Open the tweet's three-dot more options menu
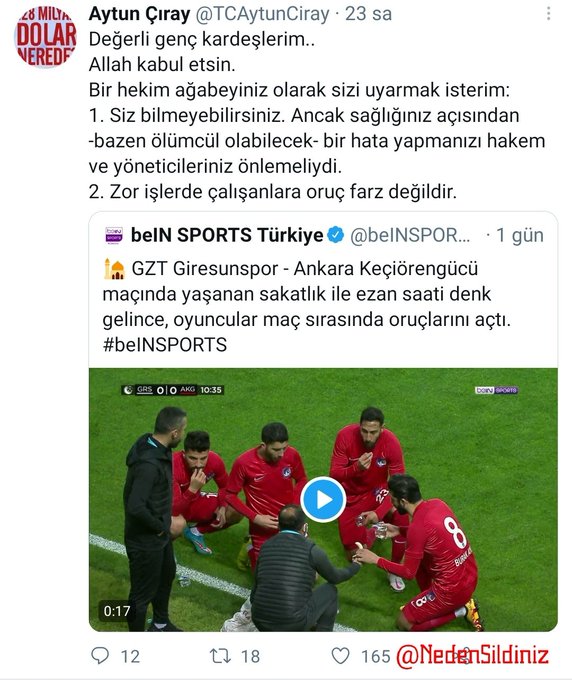The image size is (572, 680). [549, 13]
